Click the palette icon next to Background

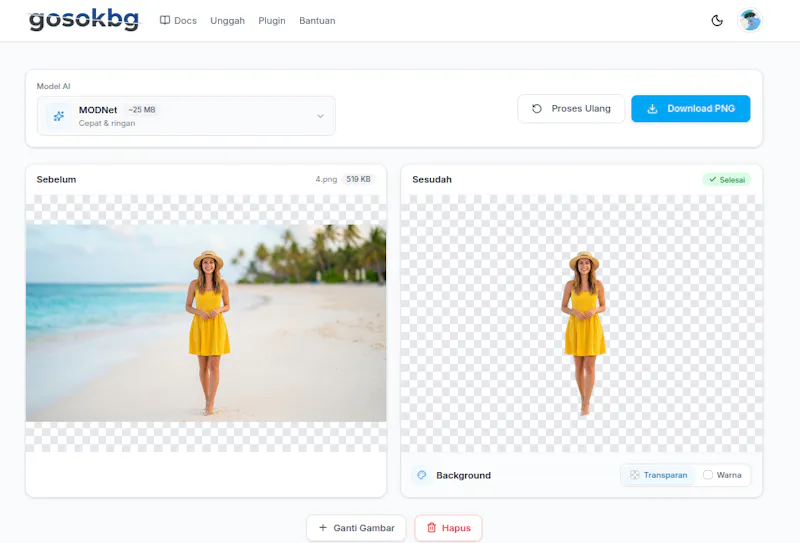[x=421, y=475]
